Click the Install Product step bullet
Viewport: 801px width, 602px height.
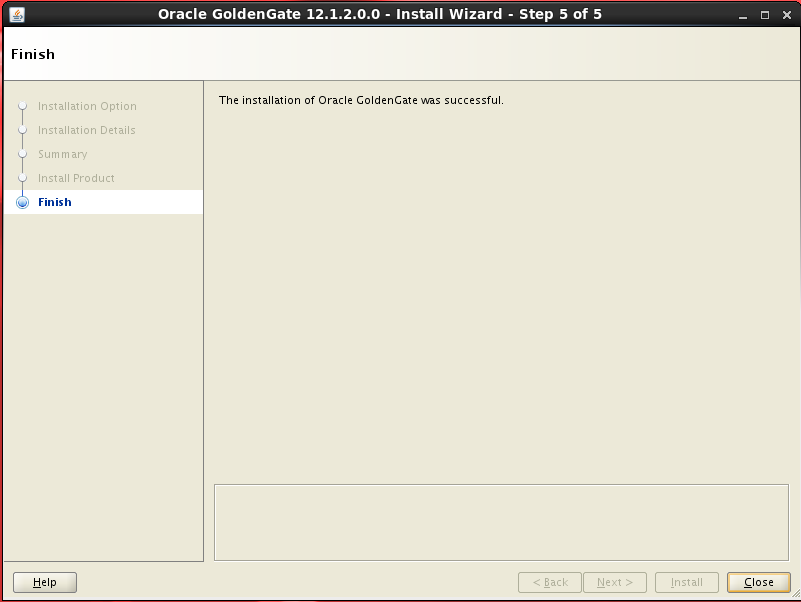pyautogui.click(x=22, y=178)
